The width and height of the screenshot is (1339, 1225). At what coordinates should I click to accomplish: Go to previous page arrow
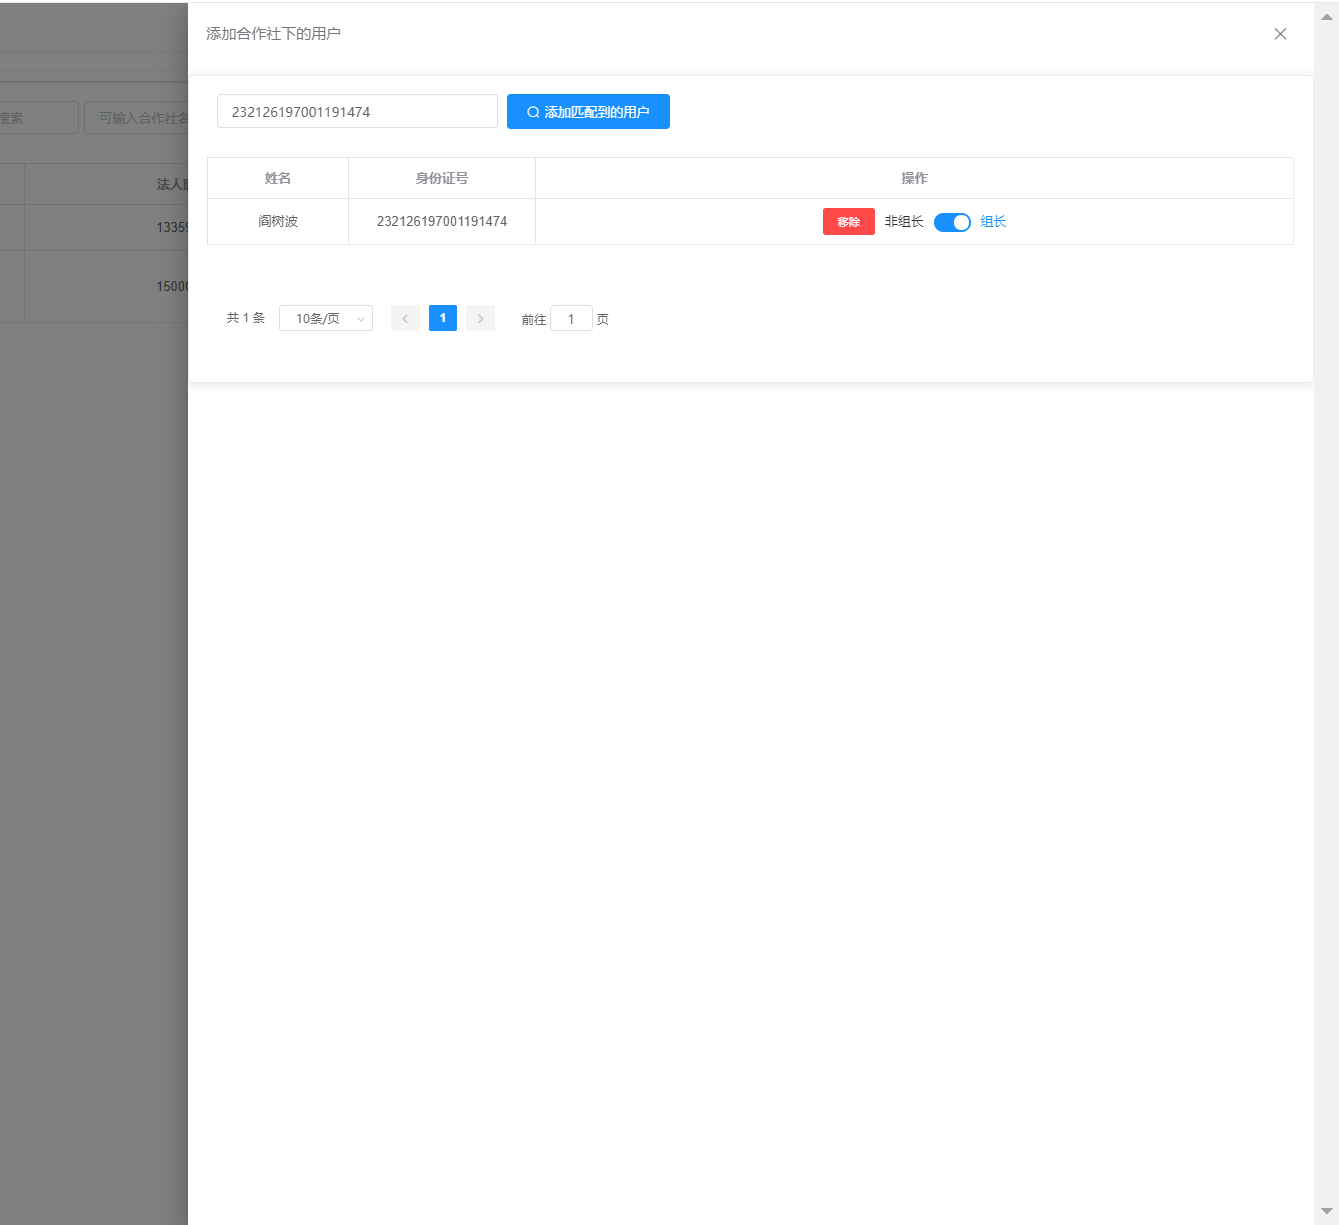(x=405, y=318)
